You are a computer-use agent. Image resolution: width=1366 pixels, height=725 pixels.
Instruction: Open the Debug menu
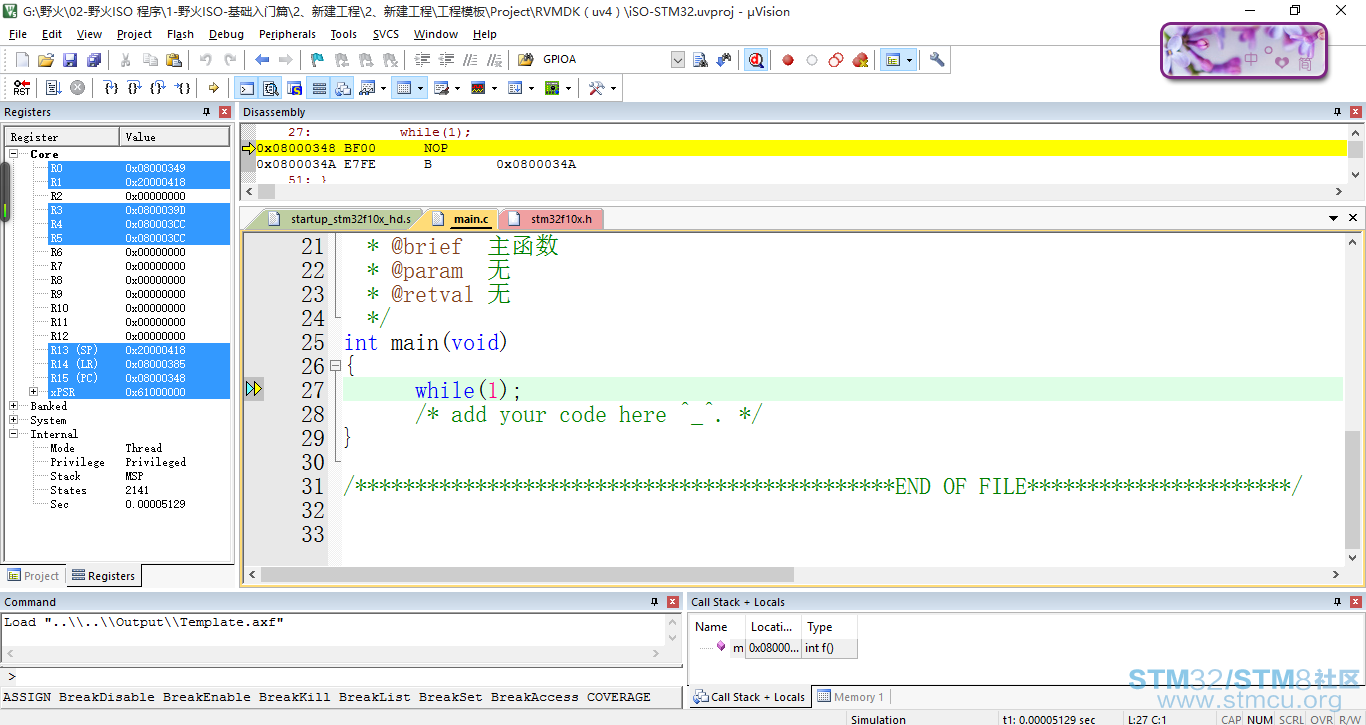(x=226, y=34)
